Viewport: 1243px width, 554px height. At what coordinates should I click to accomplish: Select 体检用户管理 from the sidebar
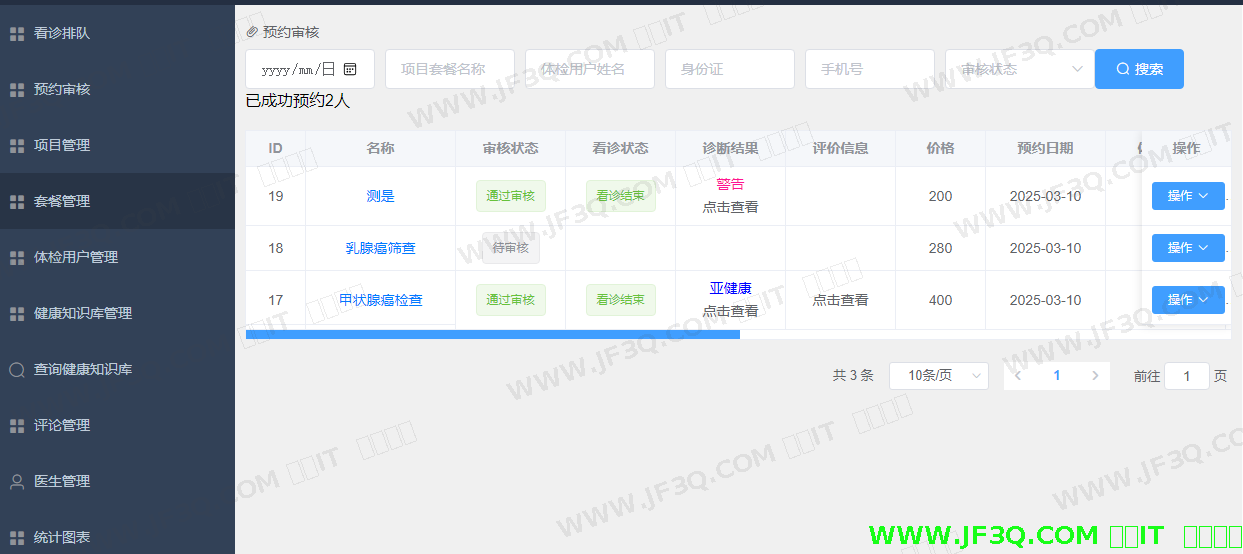76,258
